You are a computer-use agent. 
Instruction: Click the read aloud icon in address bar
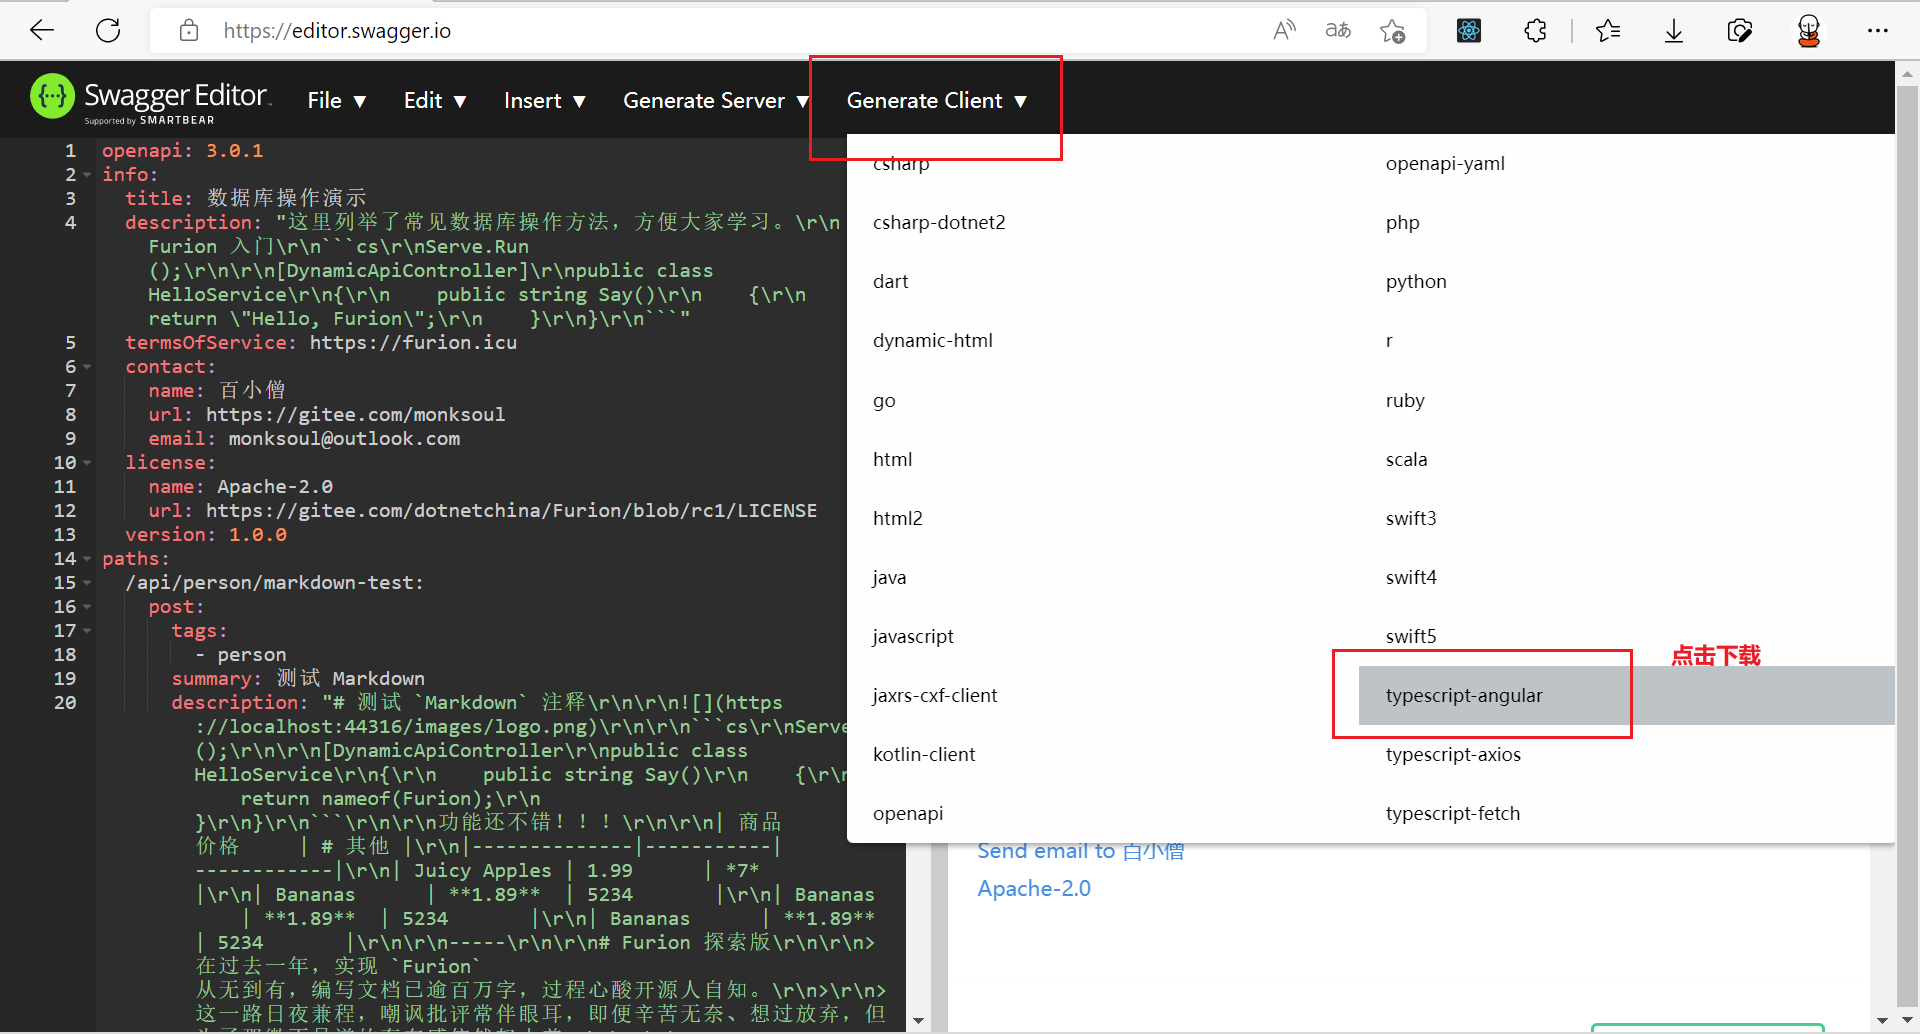coord(1284,30)
